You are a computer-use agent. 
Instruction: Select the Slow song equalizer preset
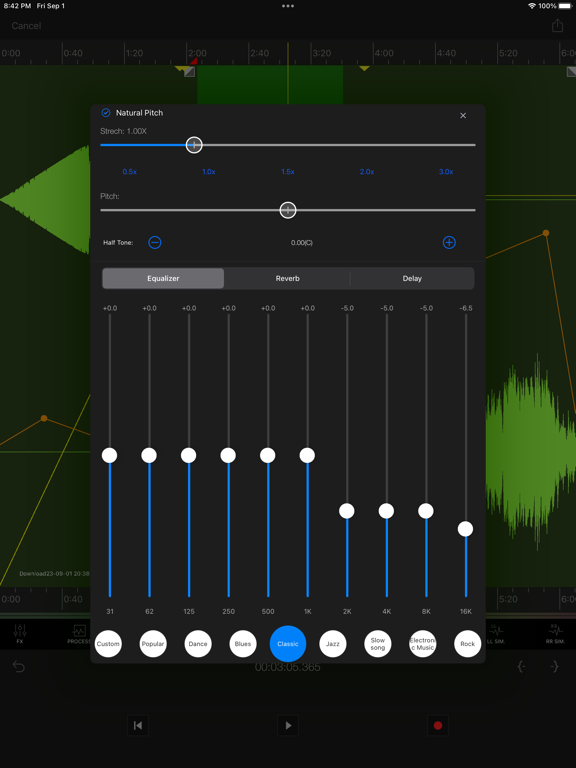click(x=378, y=644)
